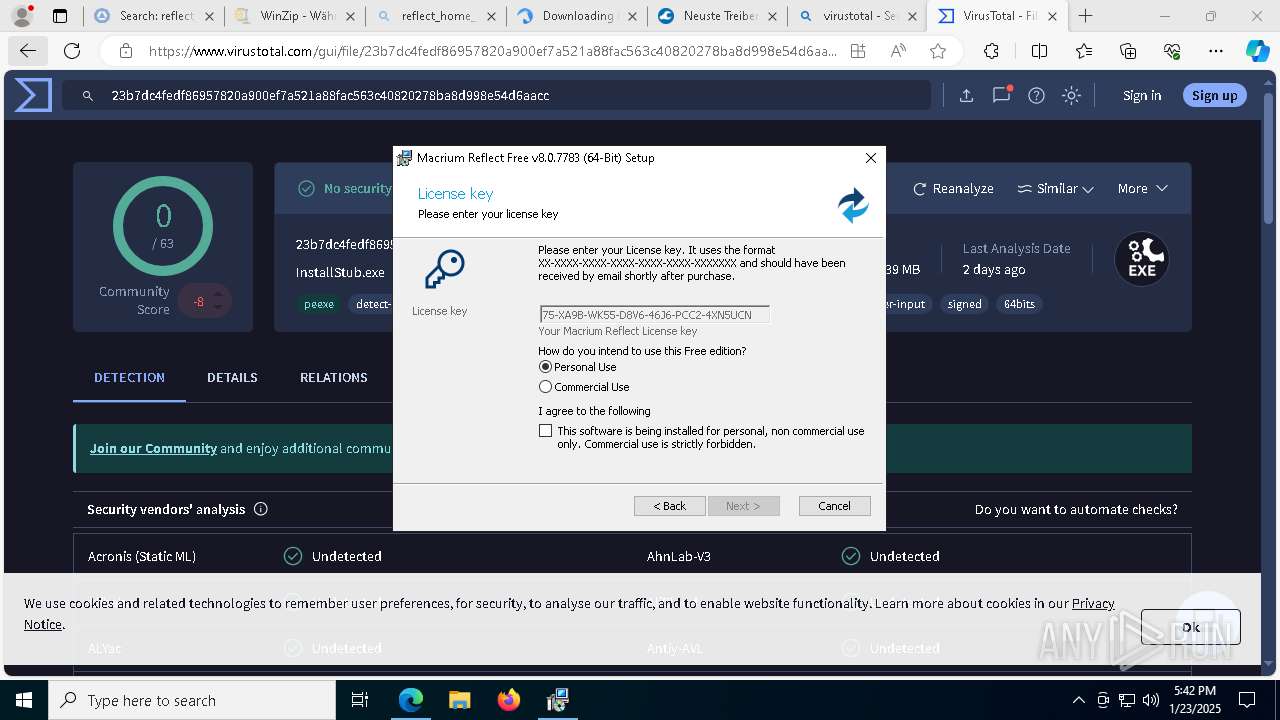Viewport: 1280px width, 720px height.
Task: Open the Join our Community link
Action: (153, 448)
